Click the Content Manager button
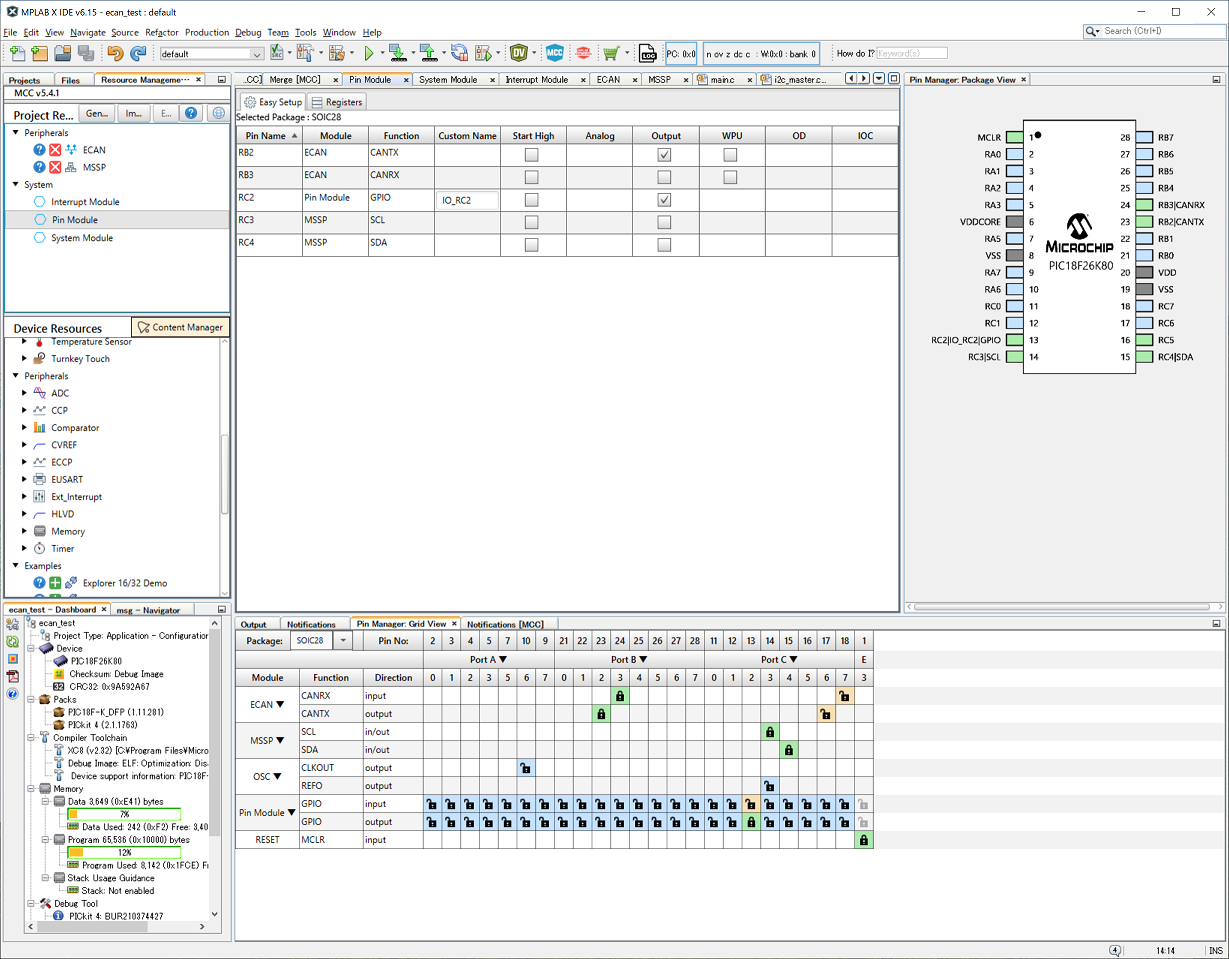Viewport: 1229px width, 959px height. click(x=180, y=327)
